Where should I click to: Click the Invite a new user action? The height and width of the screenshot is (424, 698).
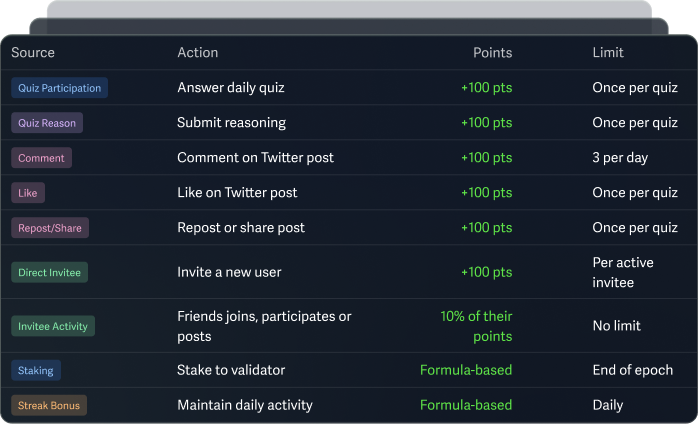tap(229, 272)
